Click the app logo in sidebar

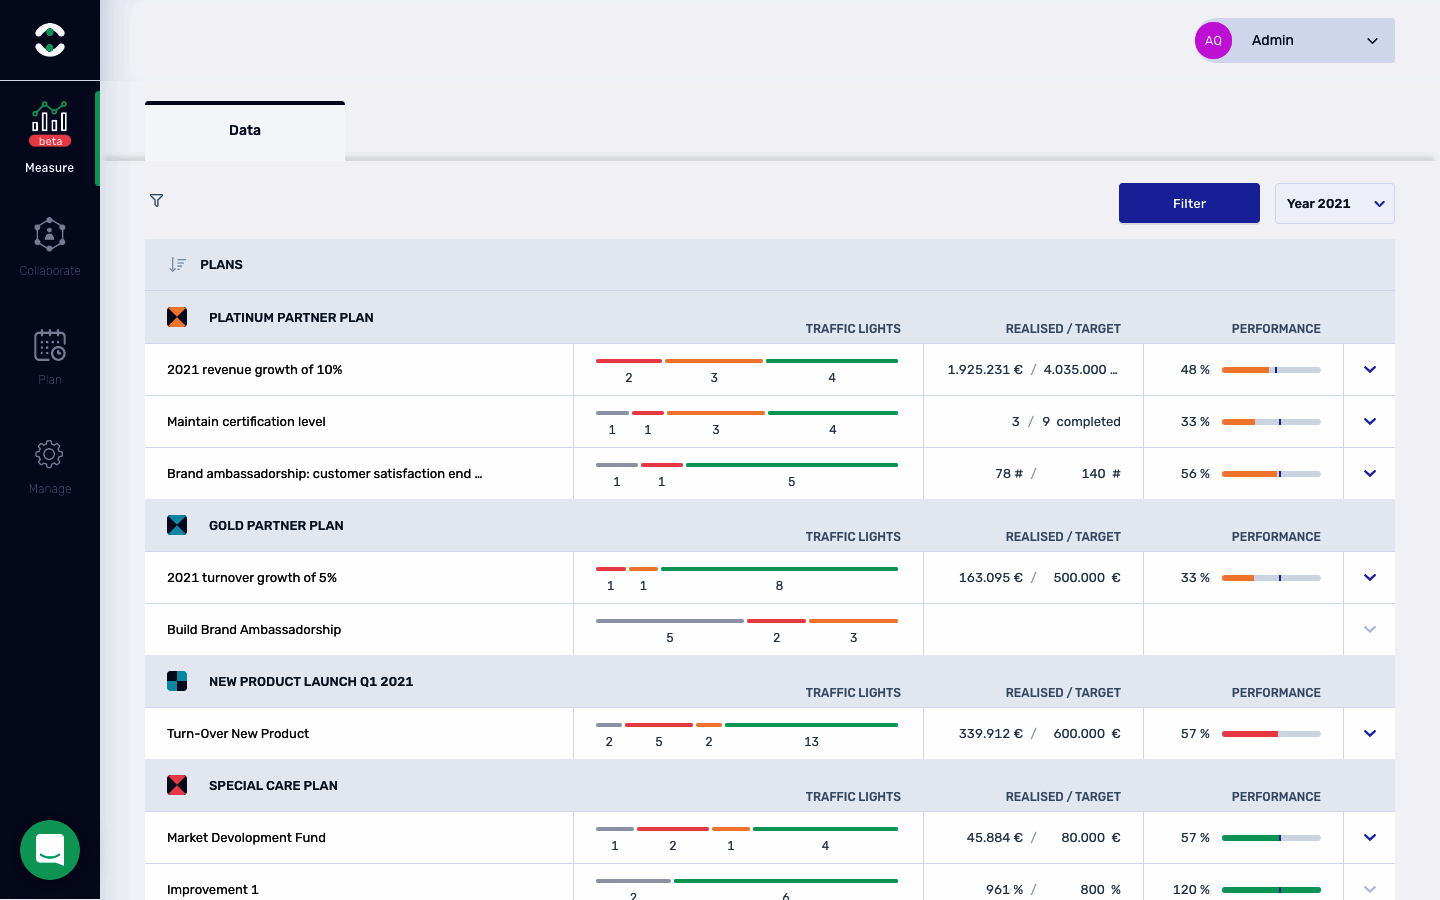(x=49, y=40)
